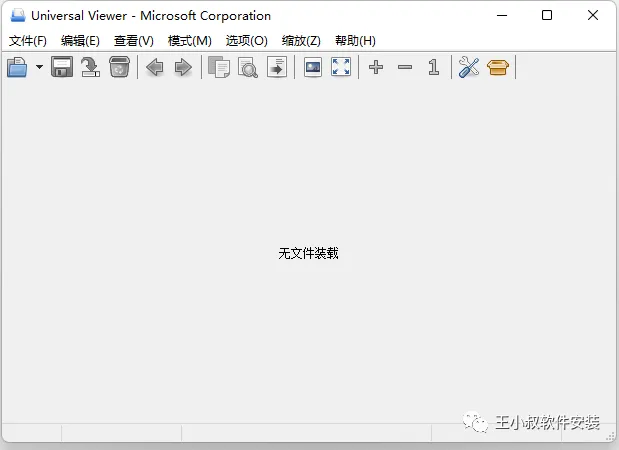619x450 pixels.
Task: Click the Universal Viewer title bar app icon
Action: click(x=18, y=15)
